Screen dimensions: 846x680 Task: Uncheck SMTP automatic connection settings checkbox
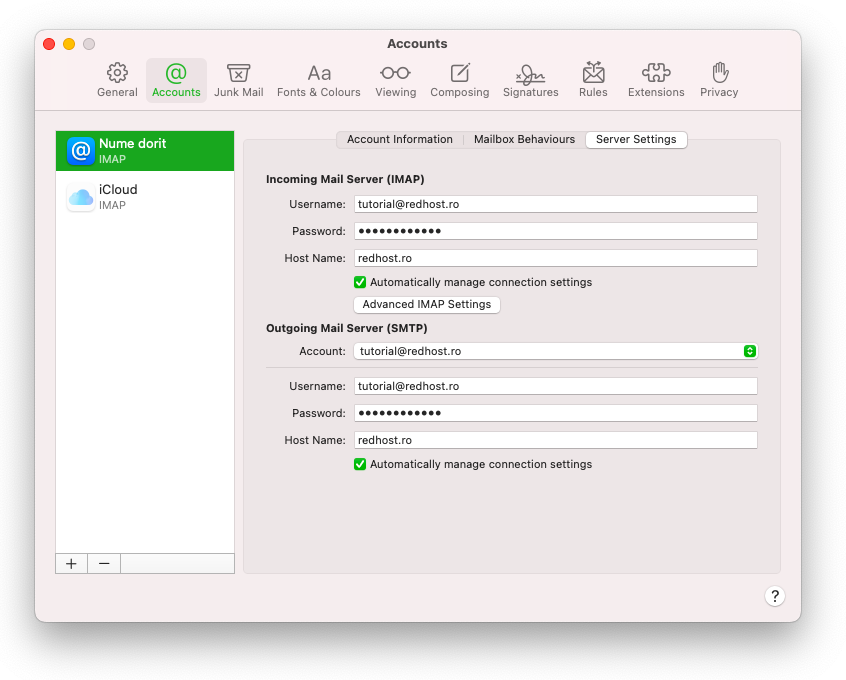[x=360, y=464]
